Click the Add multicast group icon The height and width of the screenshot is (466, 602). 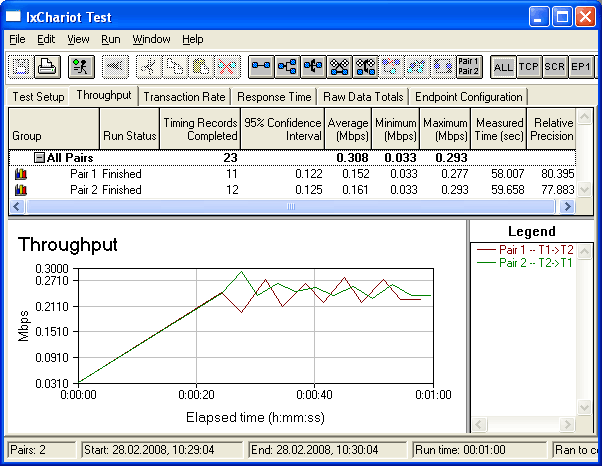click(x=287, y=67)
